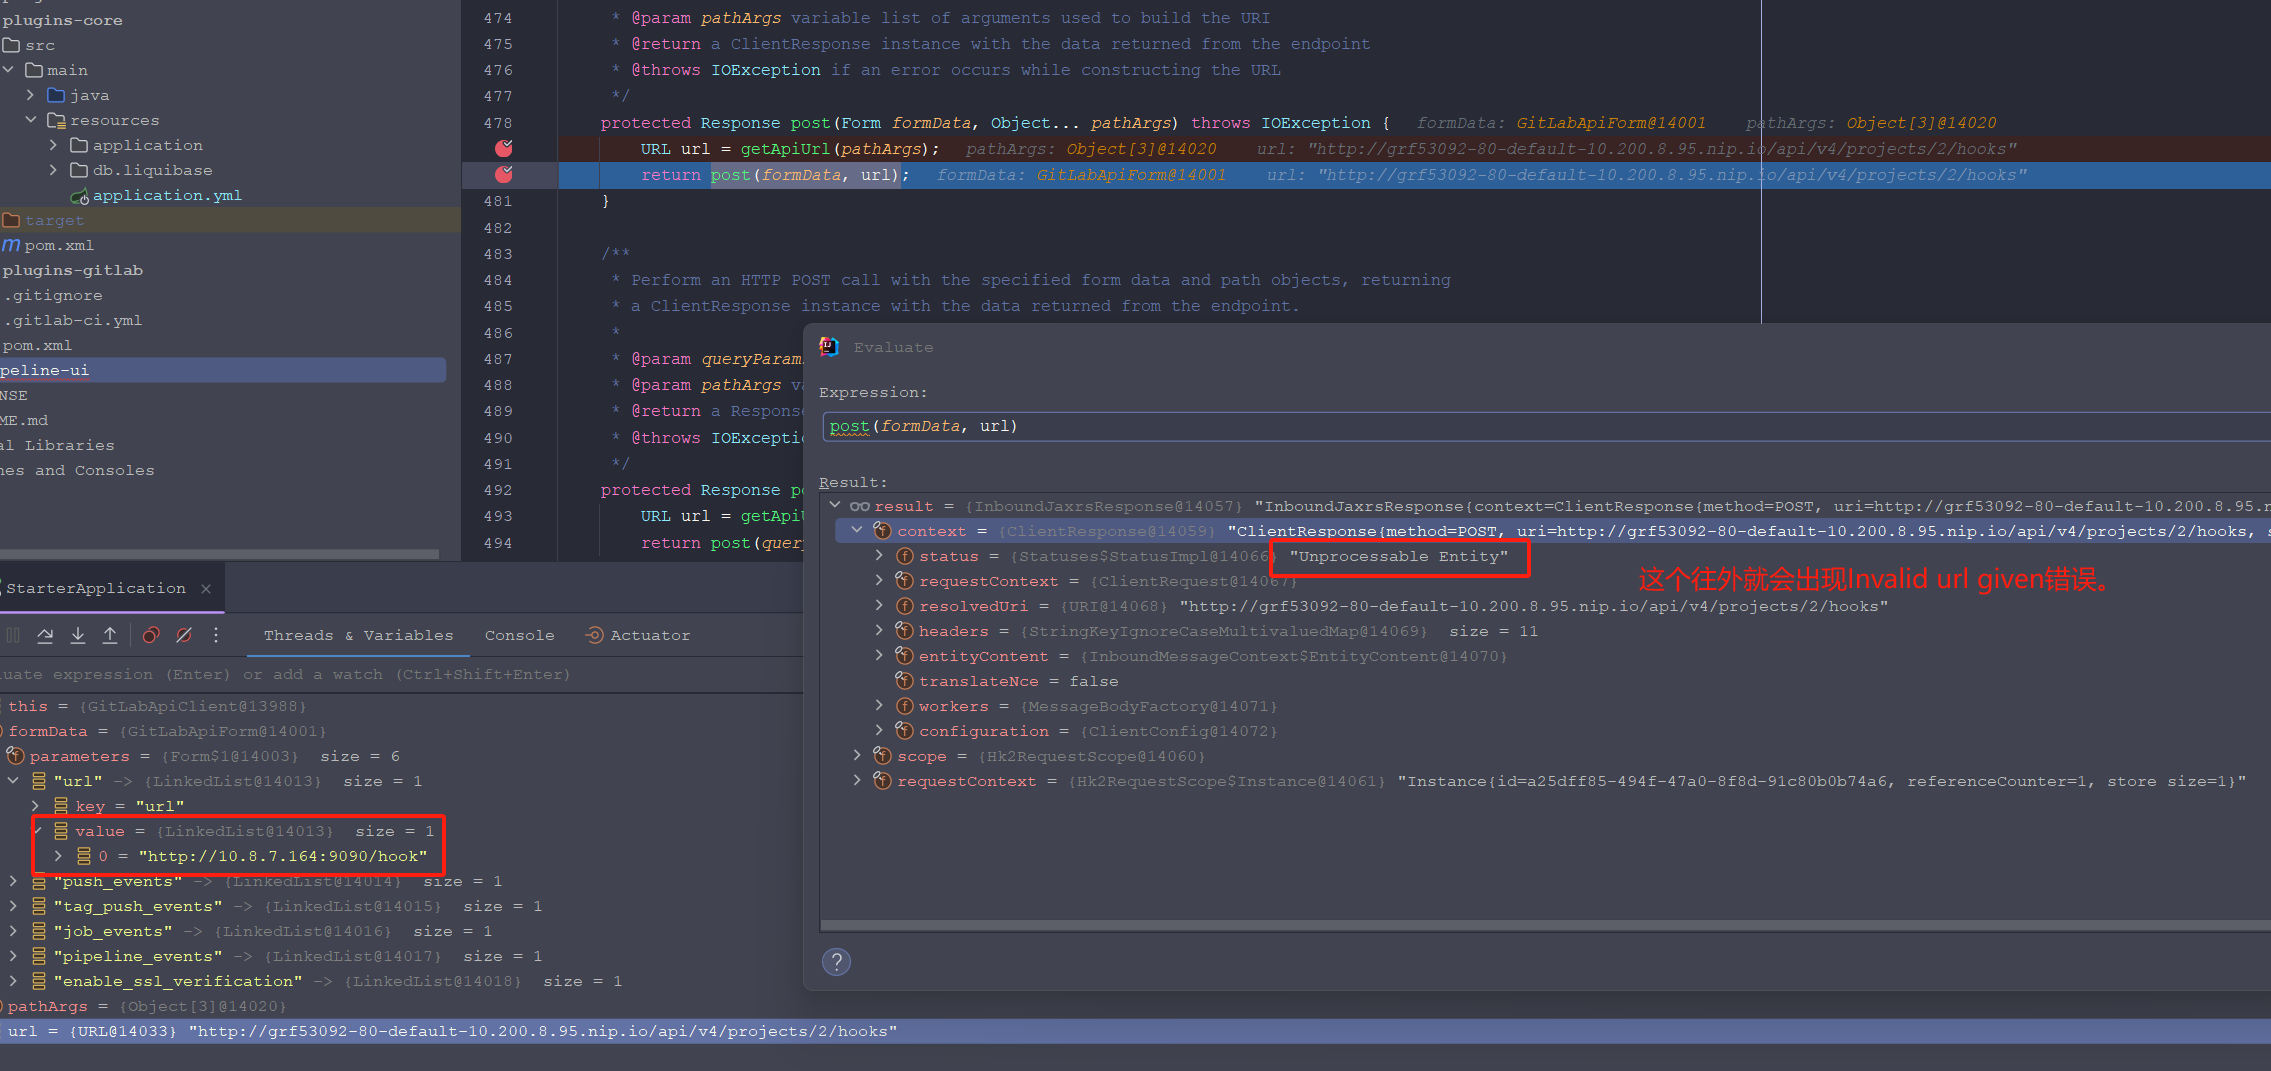Collapse the context node in Evaluate result
This screenshot has width=2271, height=1071.
(857, 531)
